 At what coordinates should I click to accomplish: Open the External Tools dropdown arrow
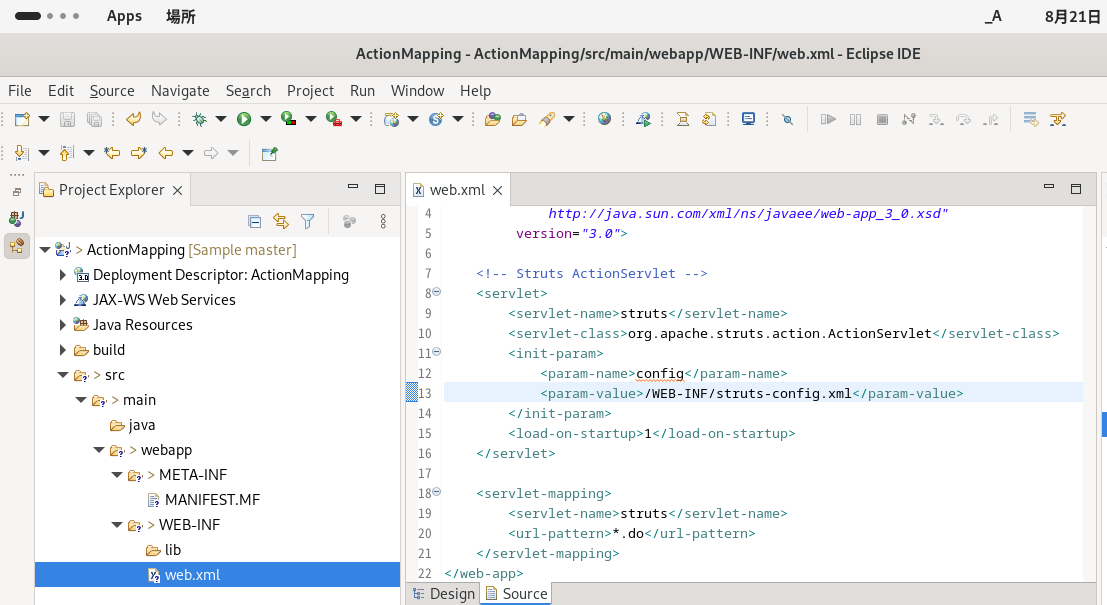click(356, 119)
